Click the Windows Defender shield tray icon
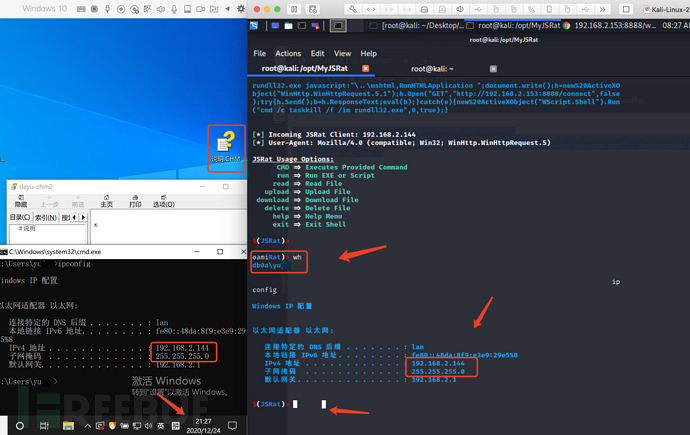690x435 pixels. [x=112, y=426]
